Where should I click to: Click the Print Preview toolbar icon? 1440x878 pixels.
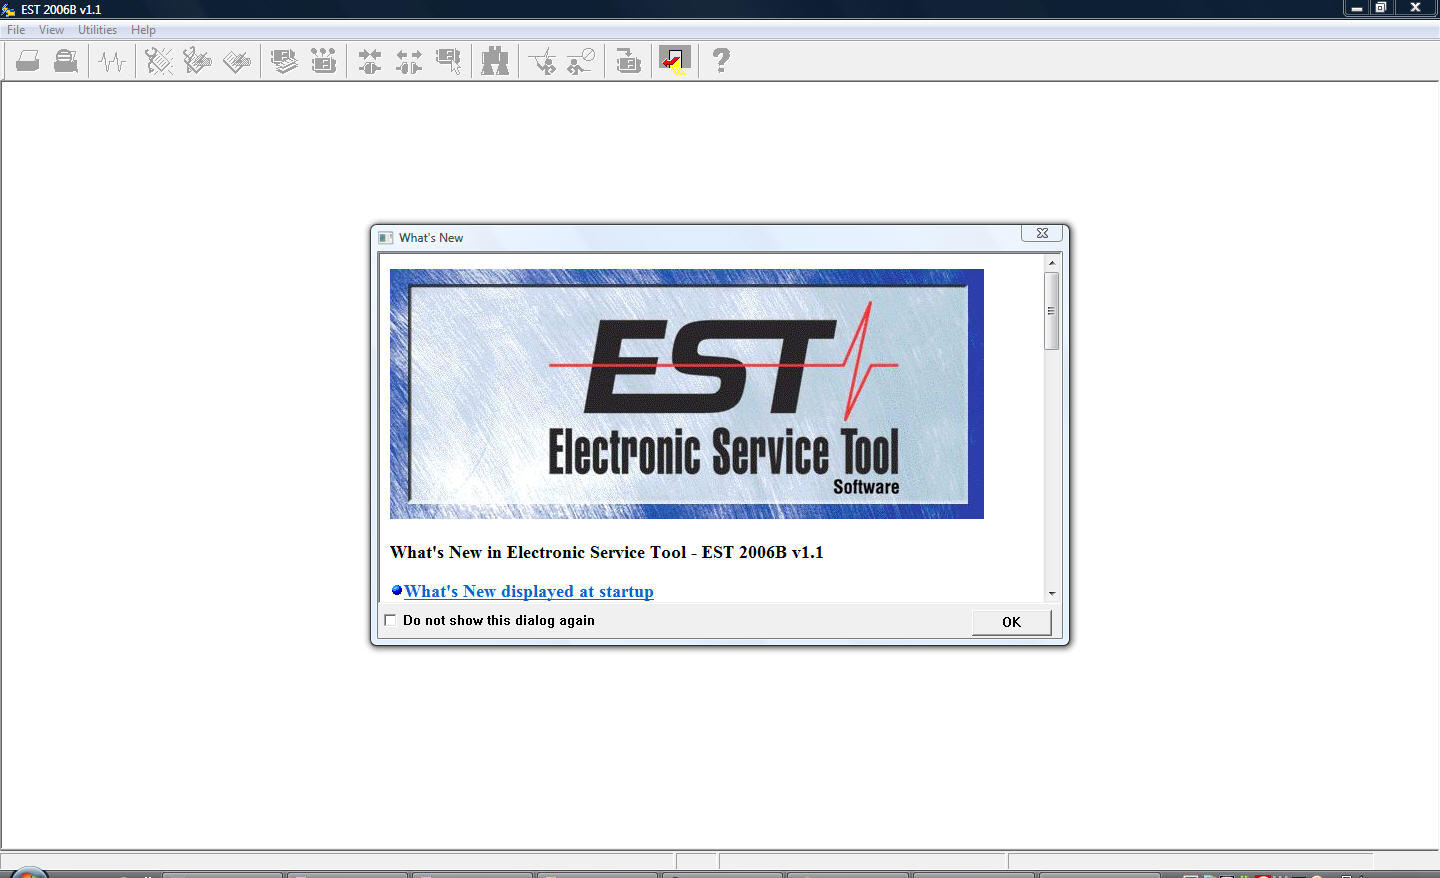pos(66,61)
